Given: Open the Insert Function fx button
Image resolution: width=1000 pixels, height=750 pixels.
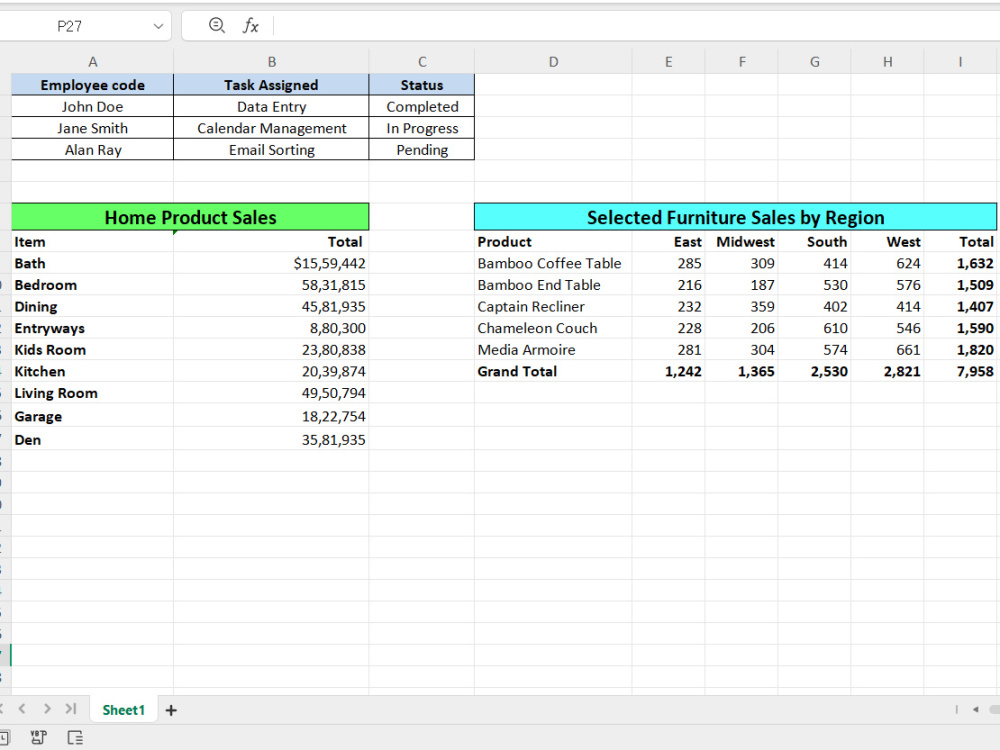Looking at the screenshot, I should coord(251,26).
